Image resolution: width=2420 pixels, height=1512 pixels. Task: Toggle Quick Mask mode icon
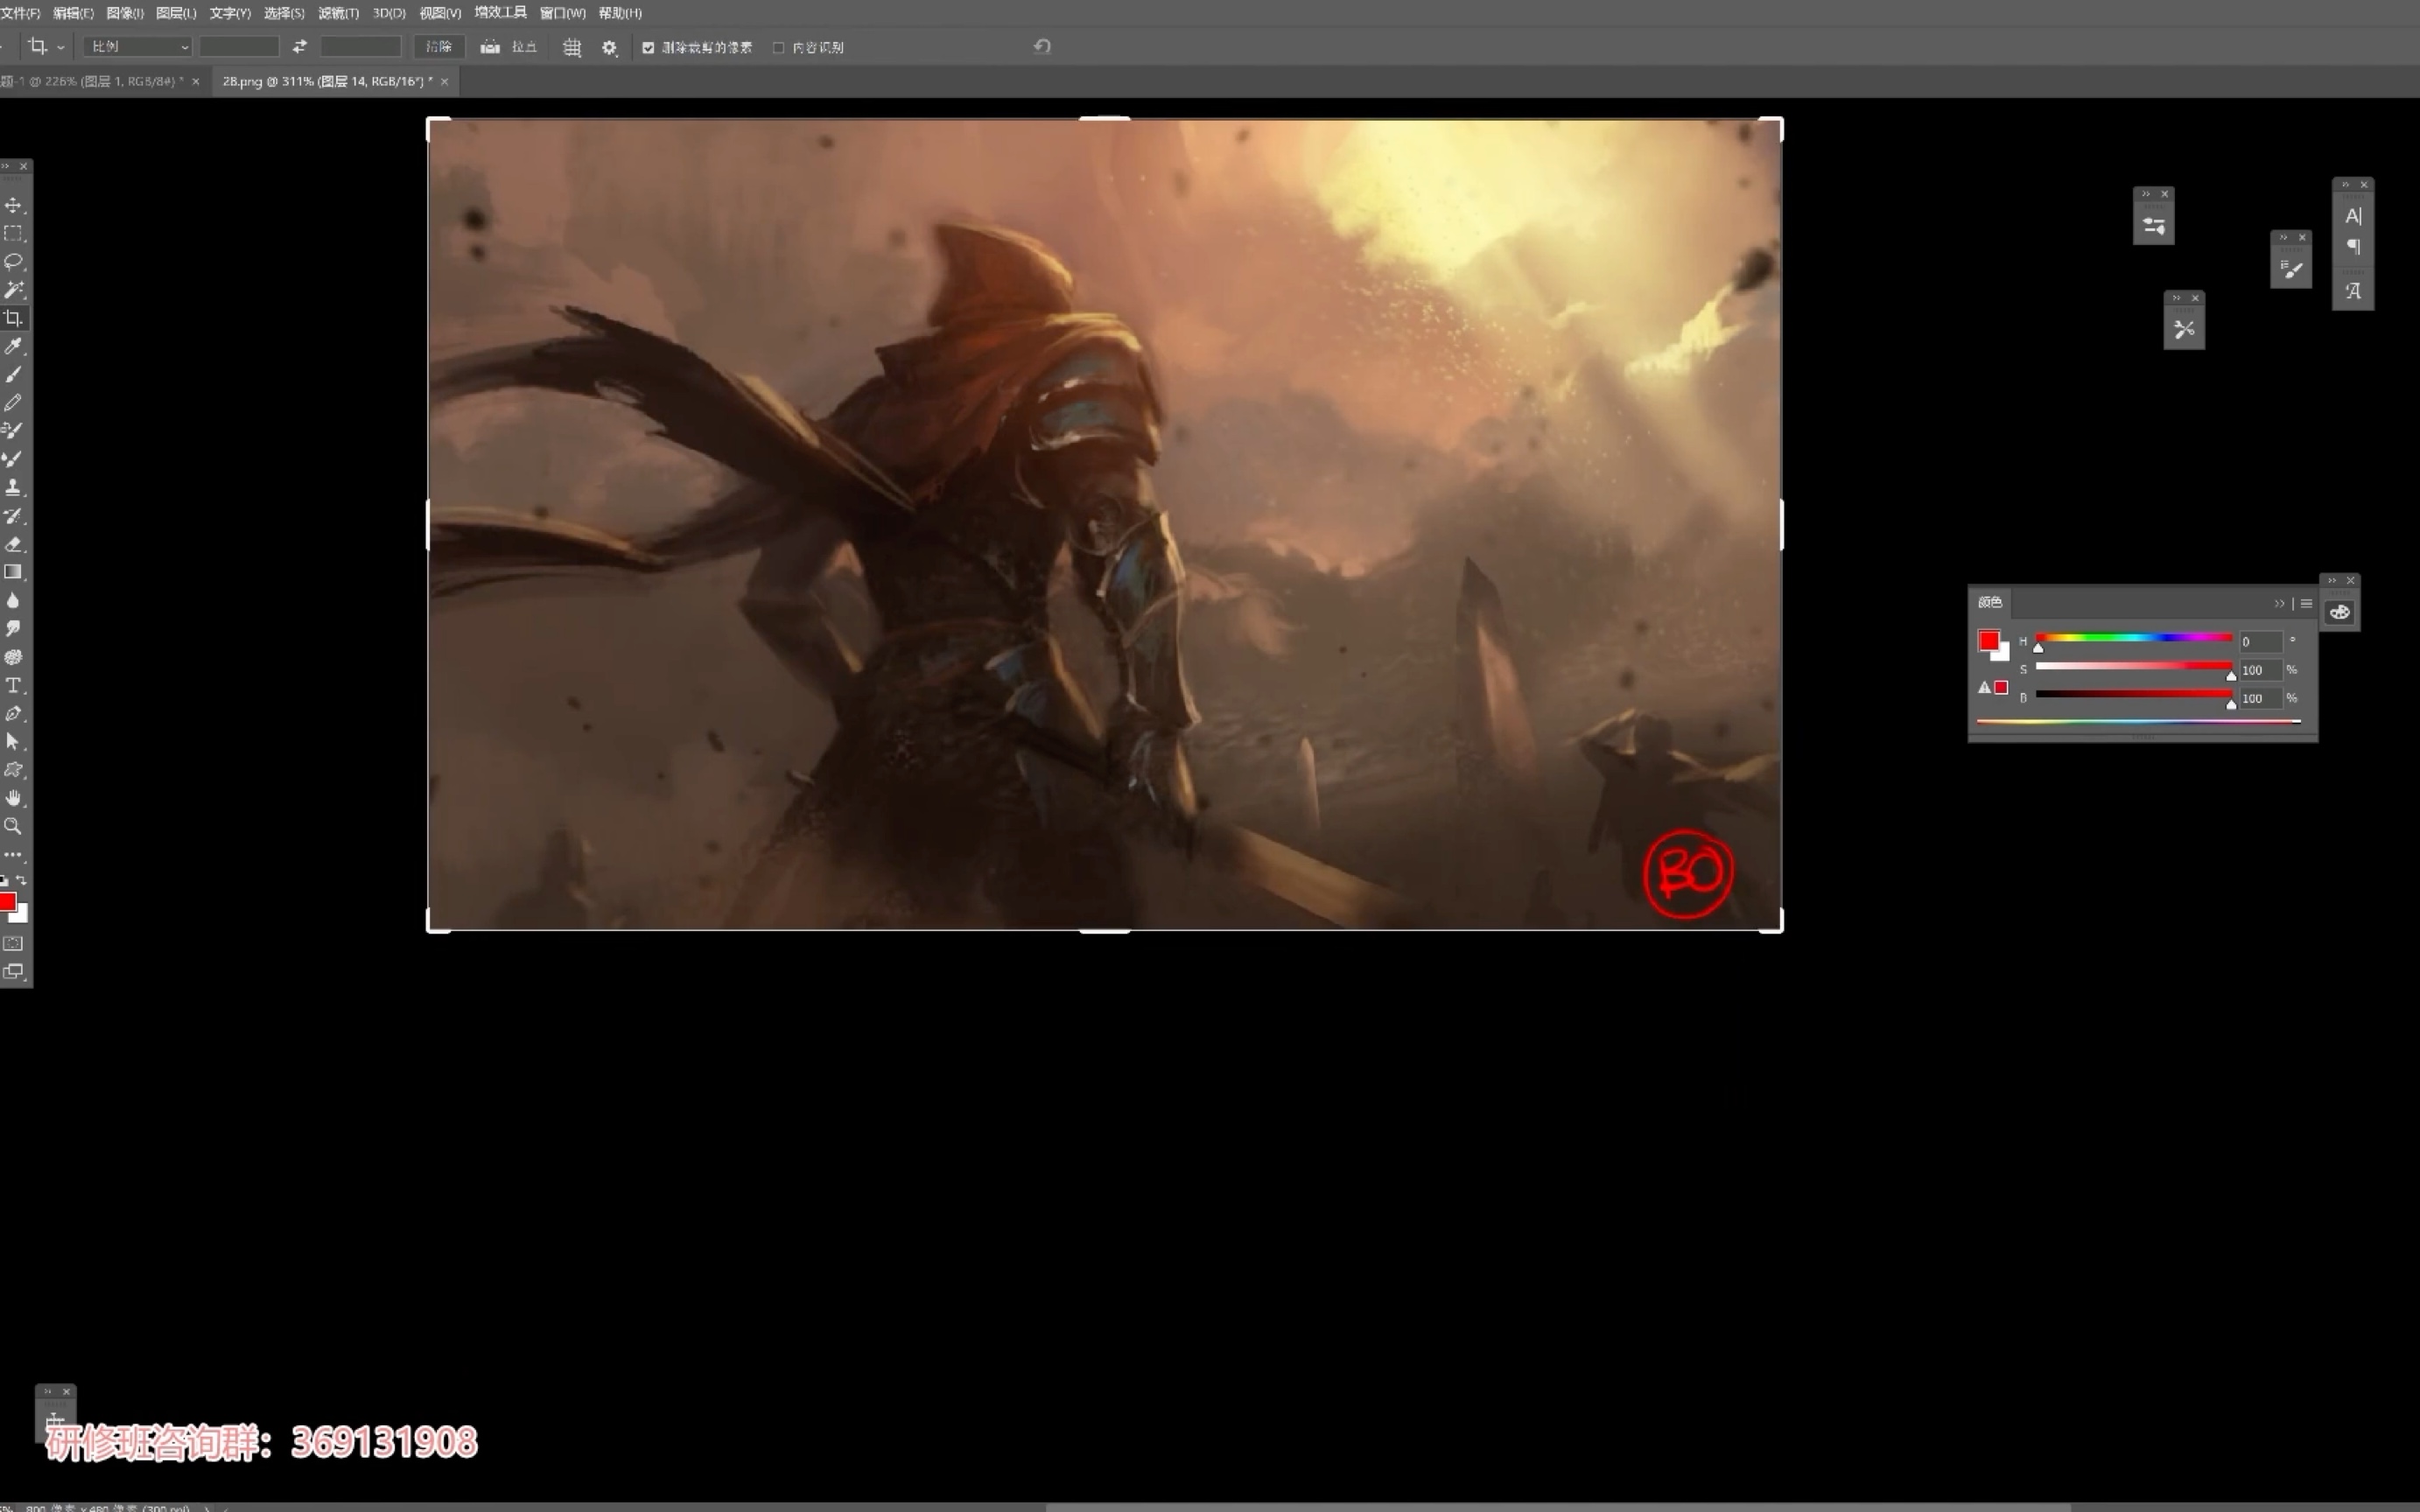point(13,943)
